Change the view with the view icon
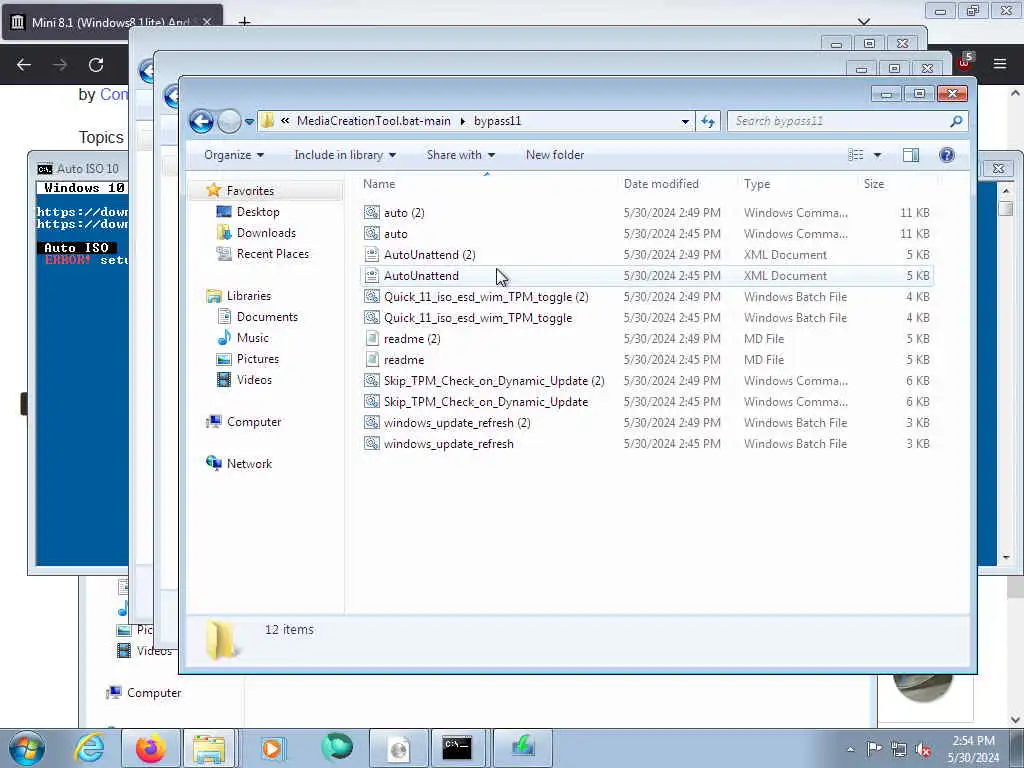Image resolution: width=1024 pixels, height=768 pixels. pyautogui.click(x=856, y=155)
